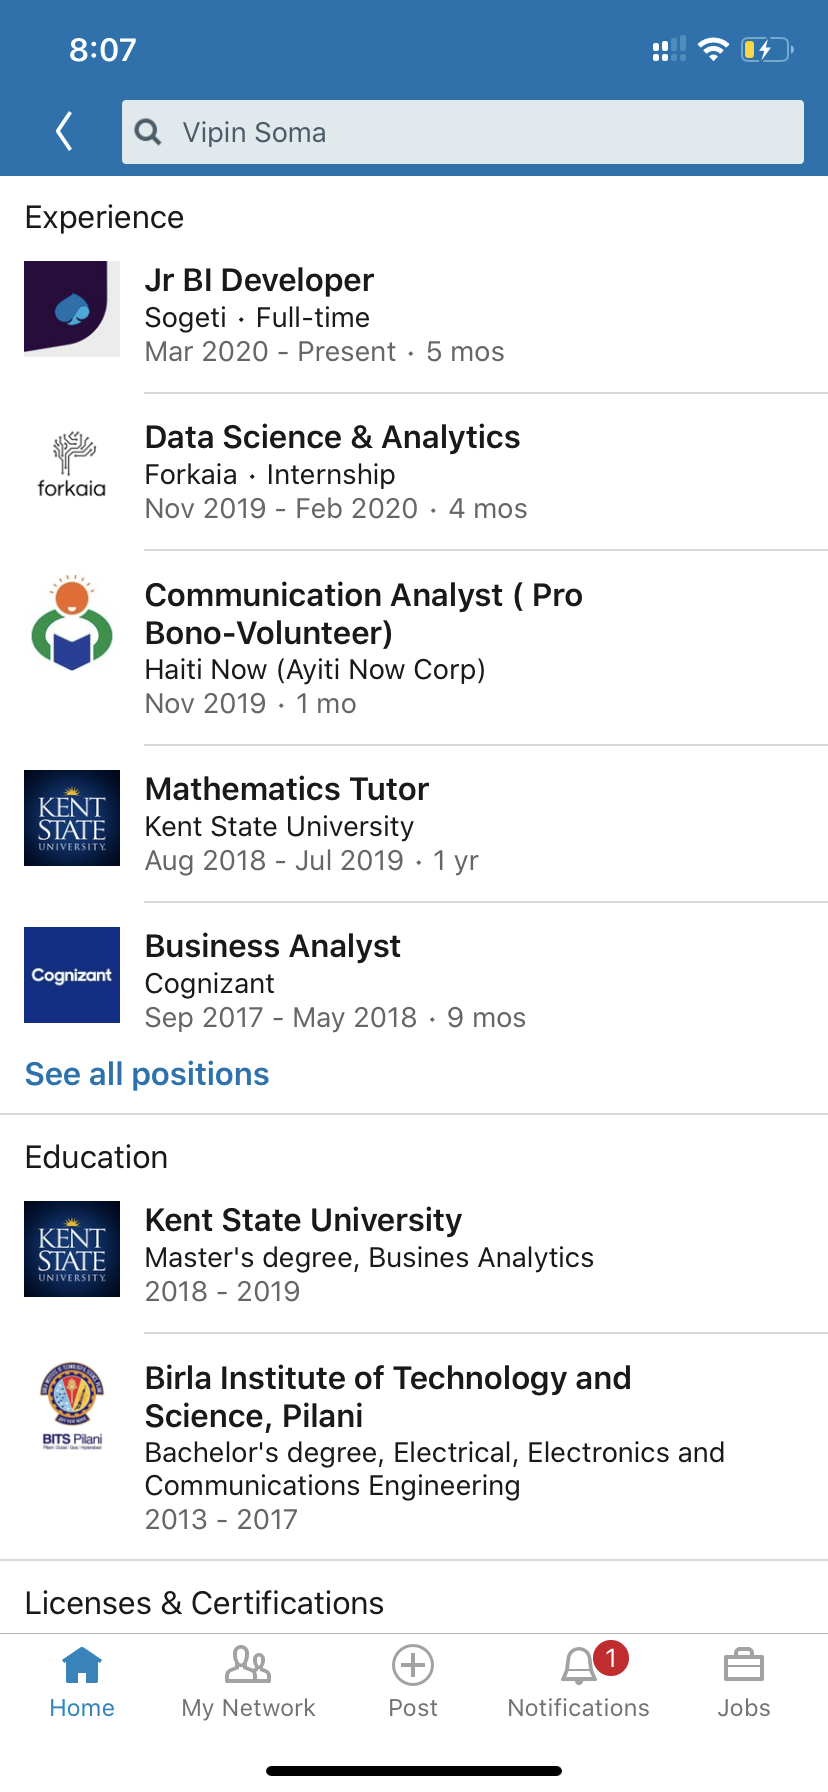Click See all positions link
This screenshot has width=828, height=1792.
point(147,1074)
